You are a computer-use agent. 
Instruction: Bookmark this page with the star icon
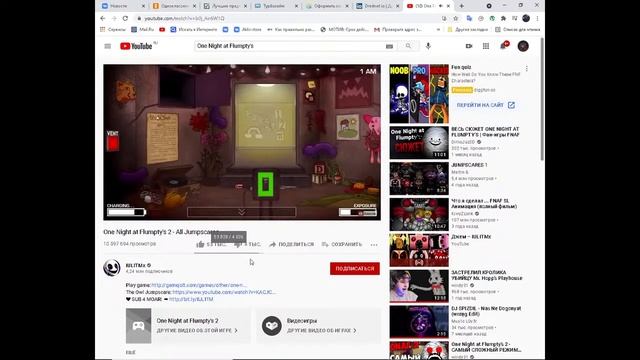tap(456, 18)
